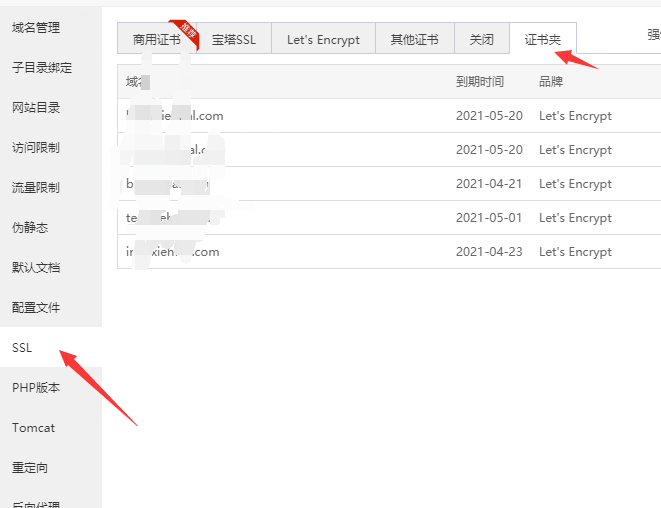Click expiry date 2021-04-21

(489, 184)
